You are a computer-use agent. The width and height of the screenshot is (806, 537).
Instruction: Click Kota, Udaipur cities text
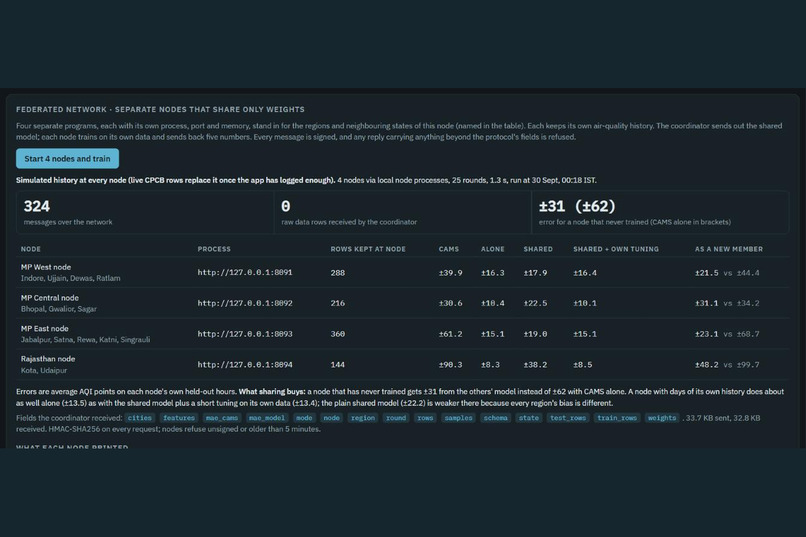(x=44, y=370)
